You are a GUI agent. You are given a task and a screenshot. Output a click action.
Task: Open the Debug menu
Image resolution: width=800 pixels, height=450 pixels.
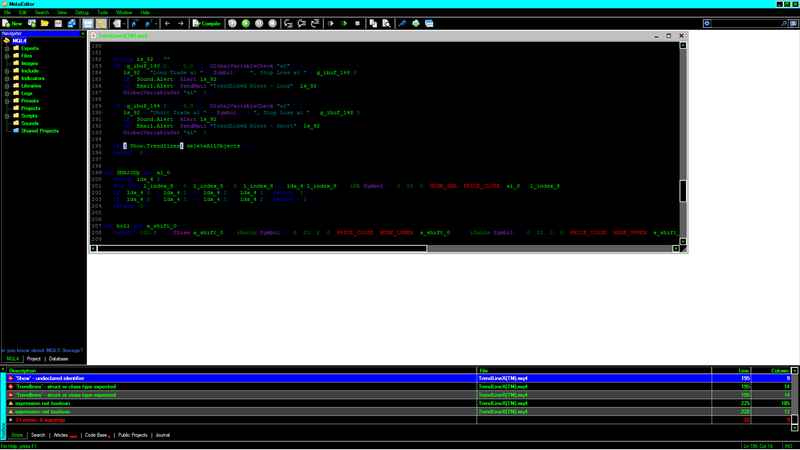coord(82,12)
